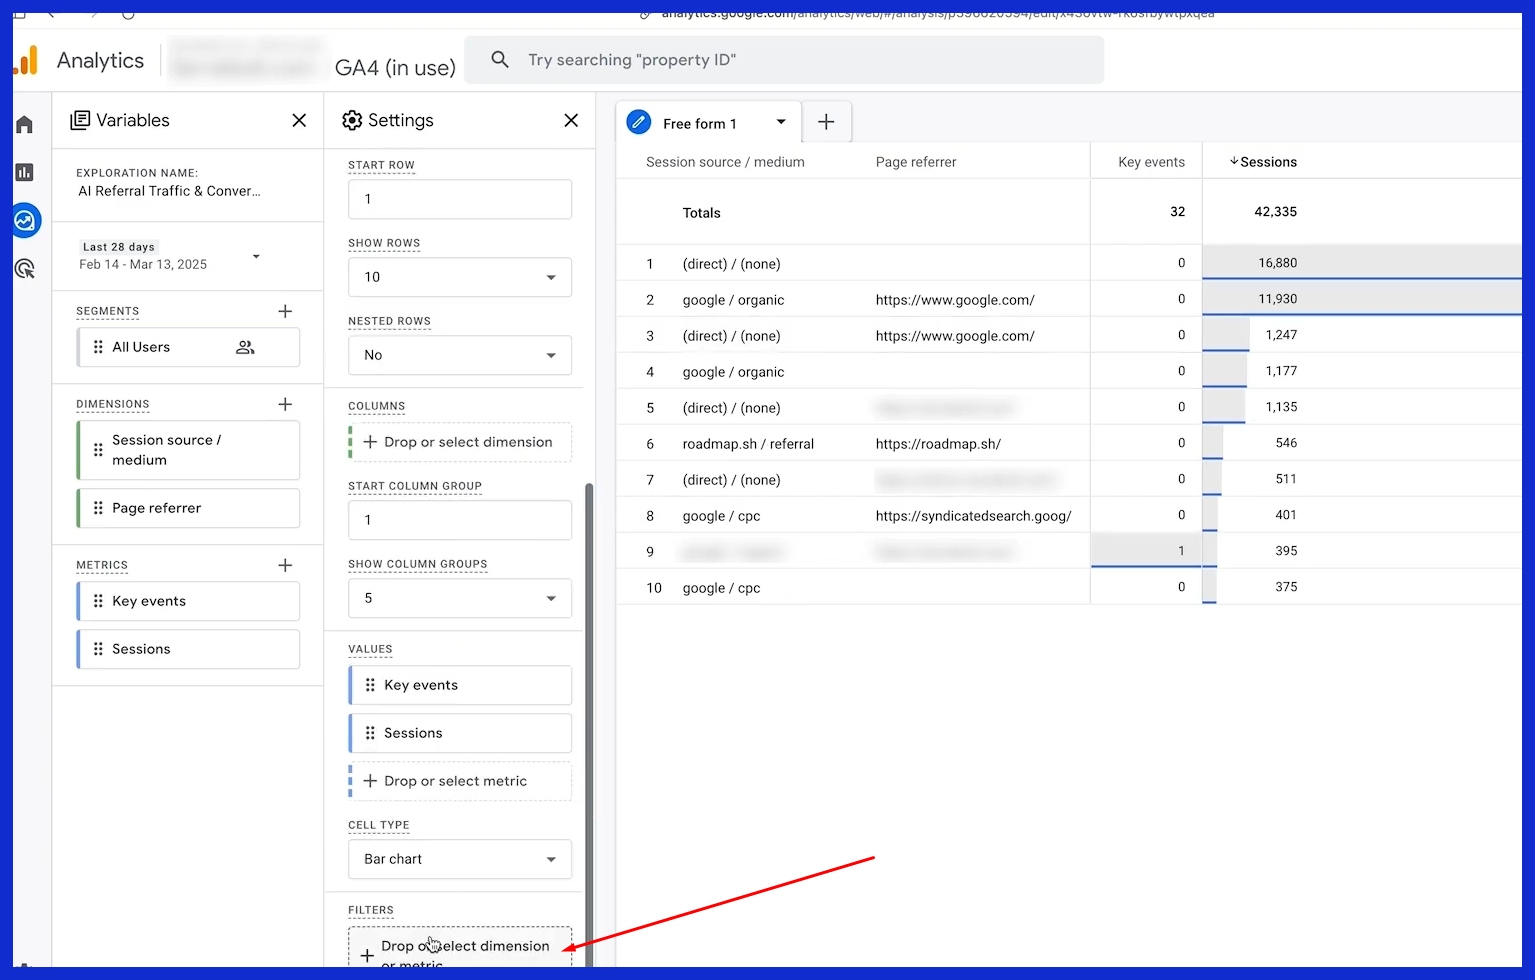Click Drop or select dimension in Columns
Image resolution: width=1535 pixels, height=980 pixels.
point(460,442)
